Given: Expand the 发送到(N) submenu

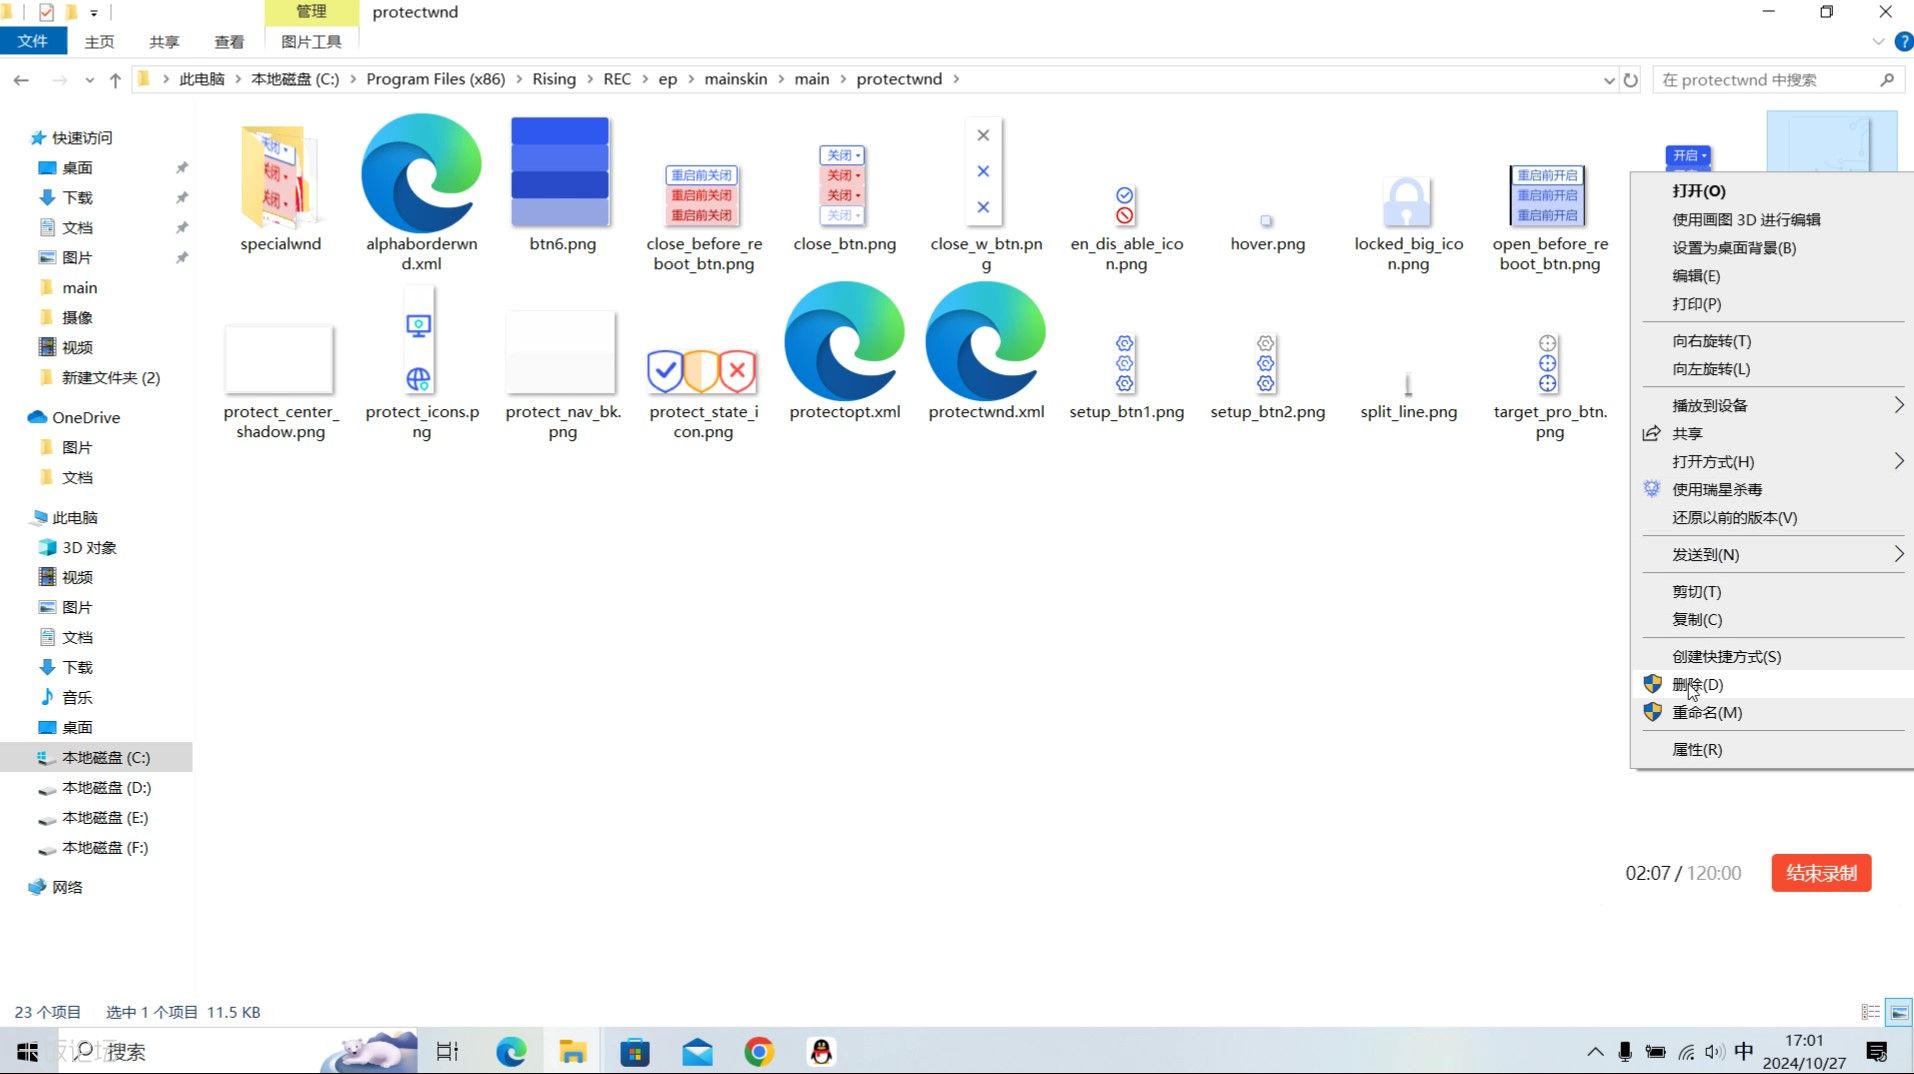Looking at the screenshot, I should [x=1772, y=555].
